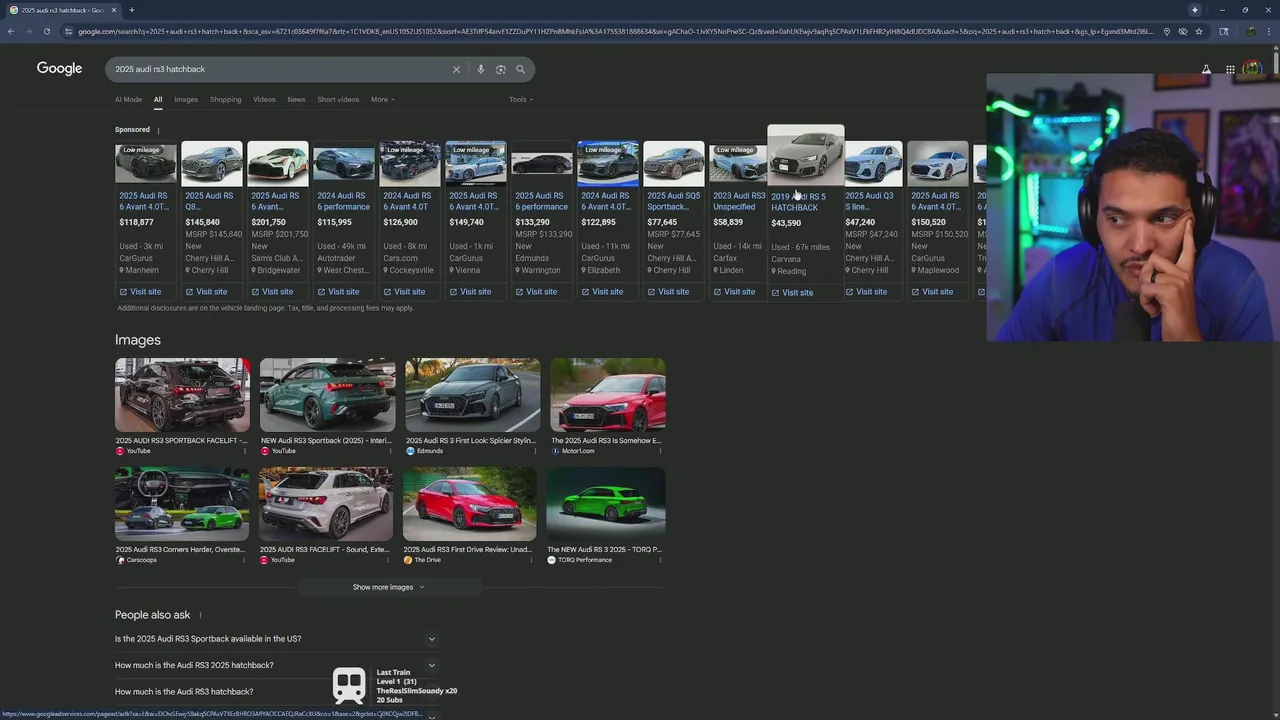
Task: Switch to the Short videos tab
Action: point(338,99)
